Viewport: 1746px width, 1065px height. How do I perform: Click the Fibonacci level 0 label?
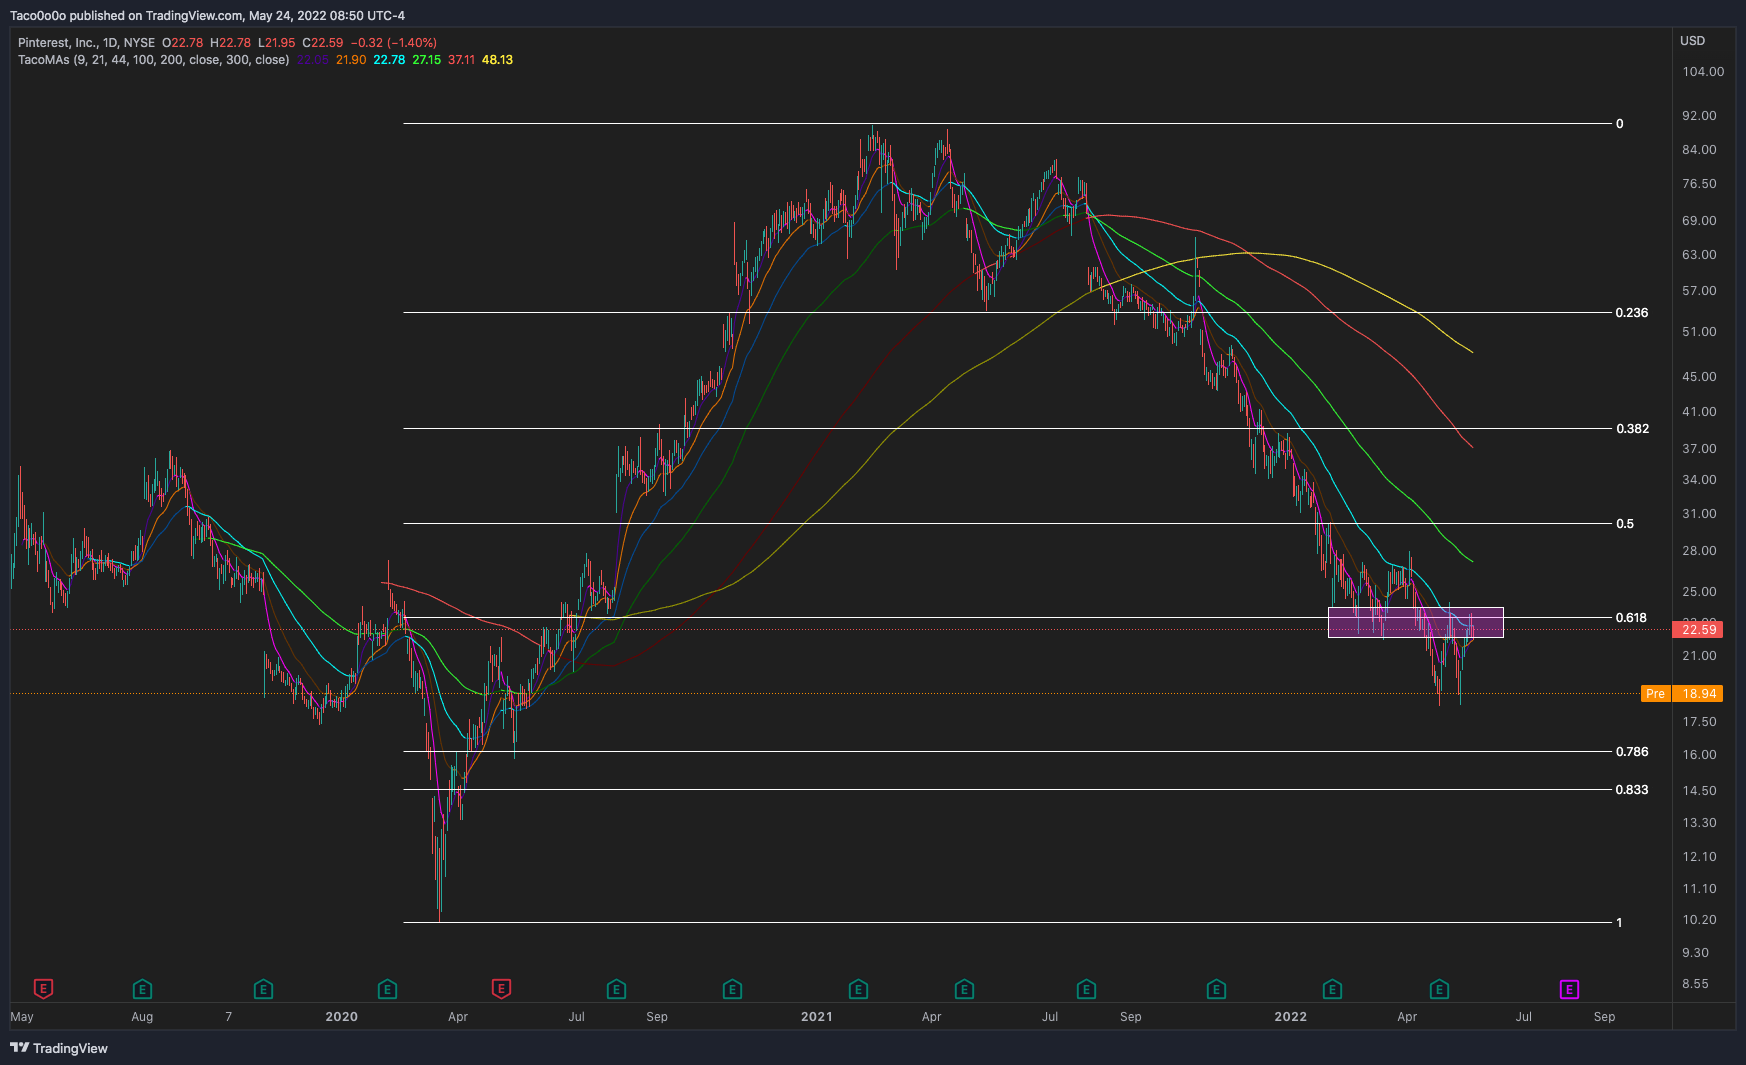[1620, 124]
